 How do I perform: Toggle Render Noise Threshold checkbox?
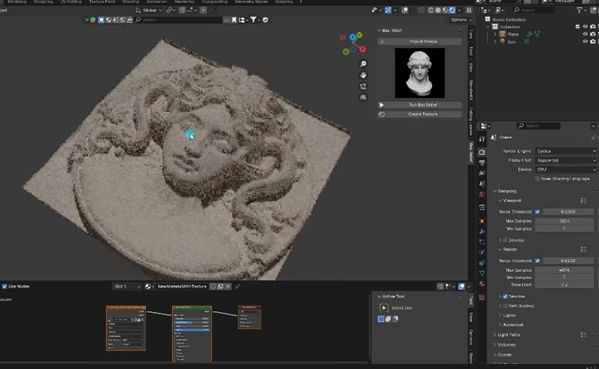pos(537,261)
